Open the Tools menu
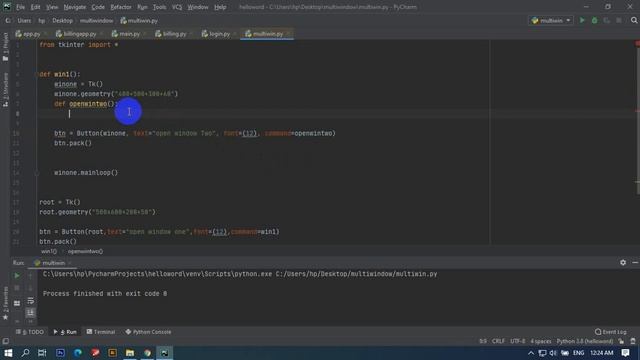640x360 pixels. (x=159, y=7)
